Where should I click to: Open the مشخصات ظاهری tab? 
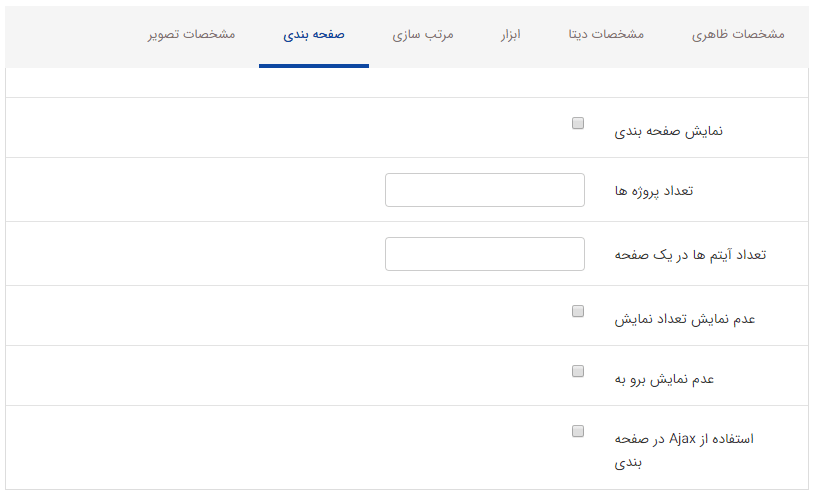(x=738, y=34)
